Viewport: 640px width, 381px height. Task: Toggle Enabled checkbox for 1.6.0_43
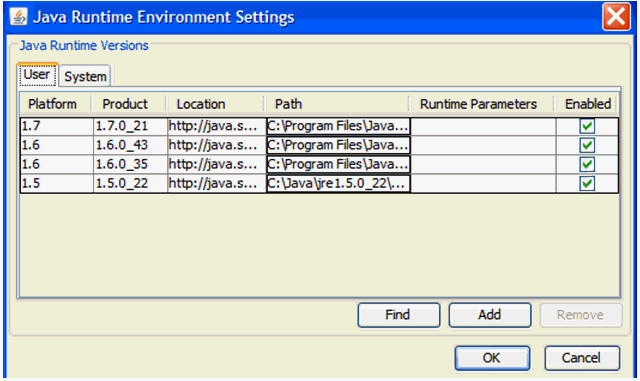click(x=587, y=145)
